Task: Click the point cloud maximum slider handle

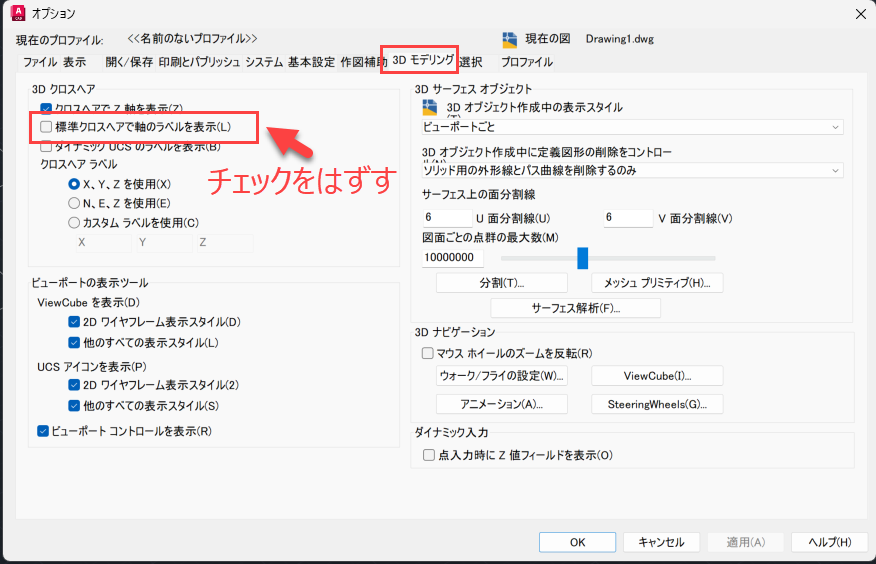Action: pos(583,258)
